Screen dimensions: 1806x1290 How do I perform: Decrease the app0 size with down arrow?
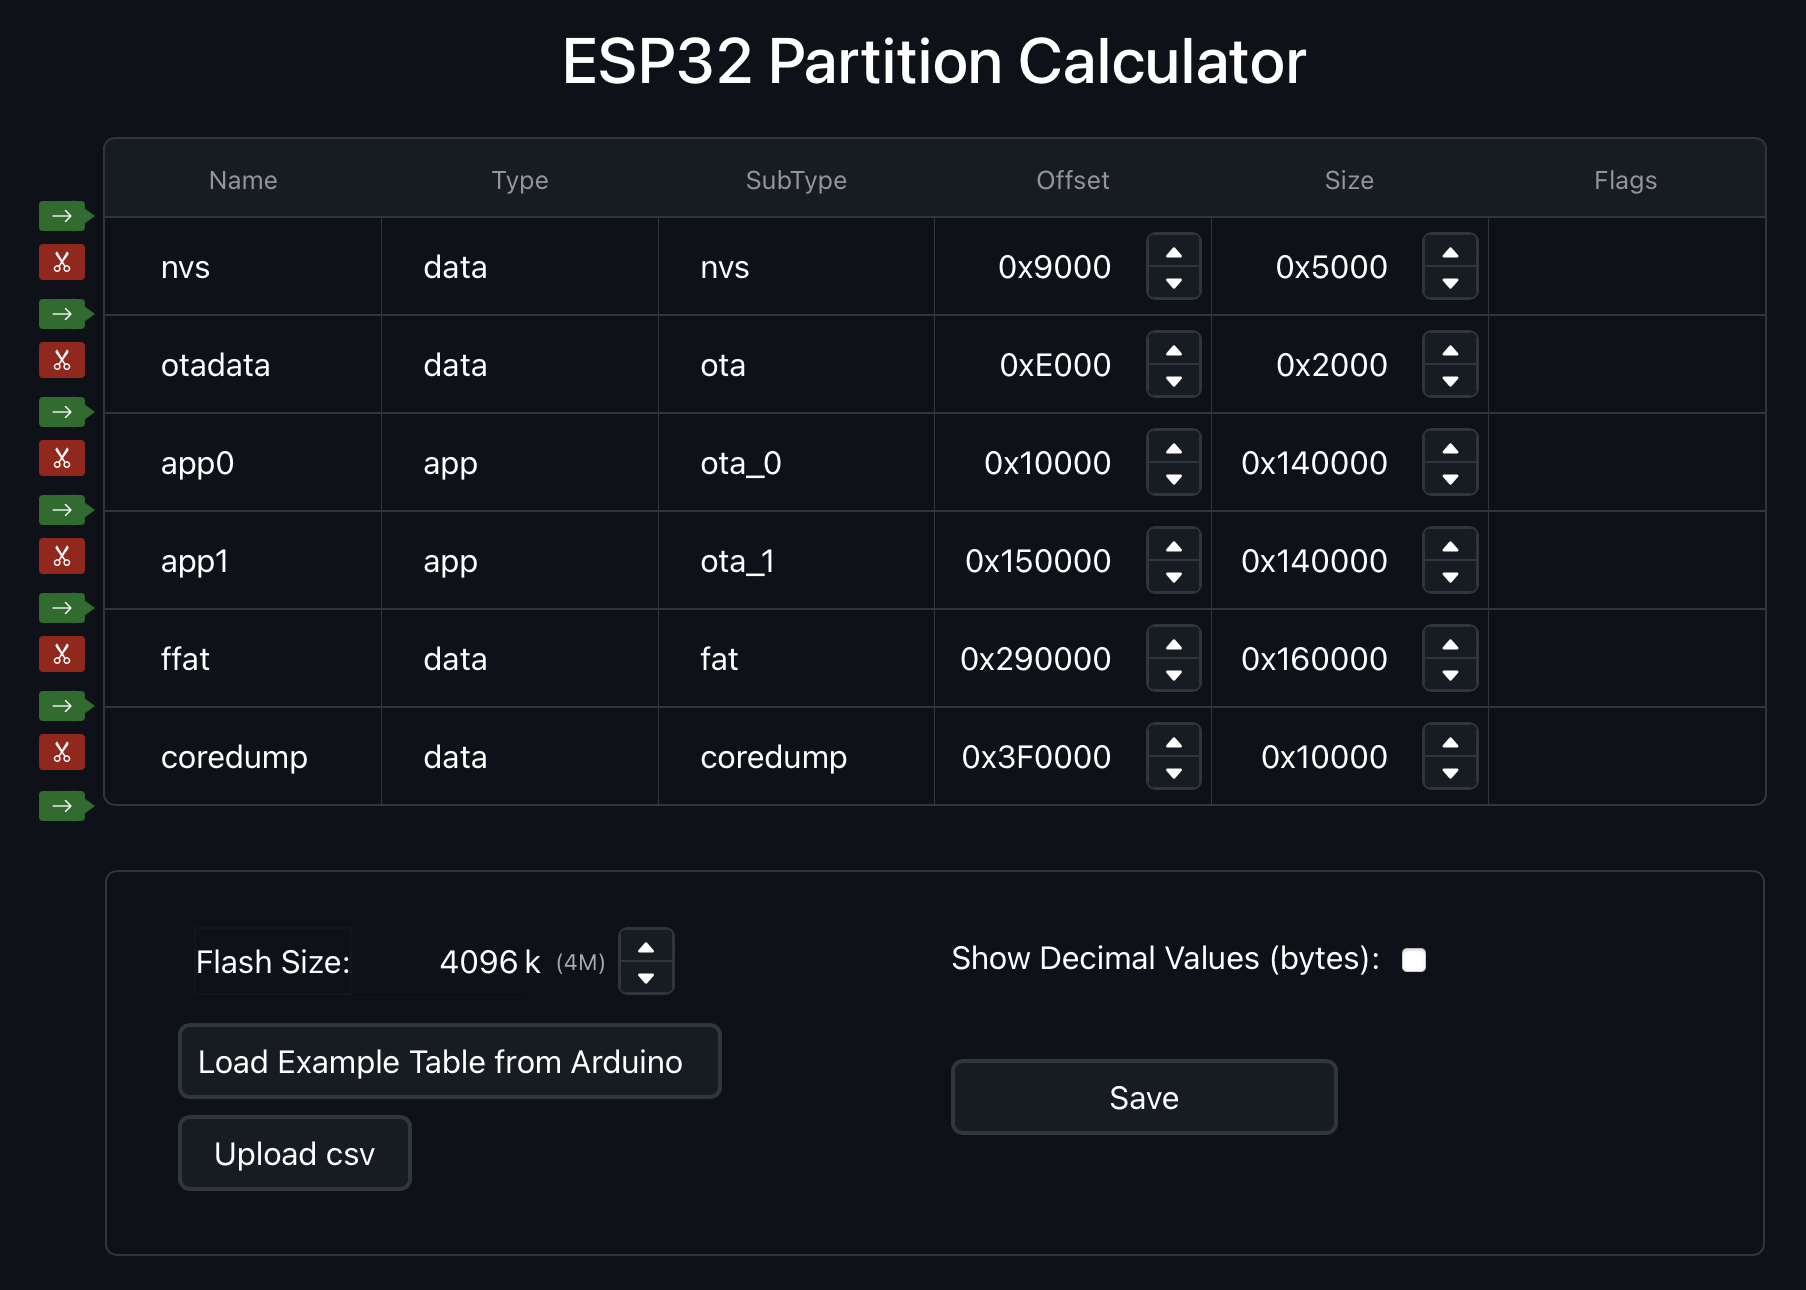[1450, 479]
